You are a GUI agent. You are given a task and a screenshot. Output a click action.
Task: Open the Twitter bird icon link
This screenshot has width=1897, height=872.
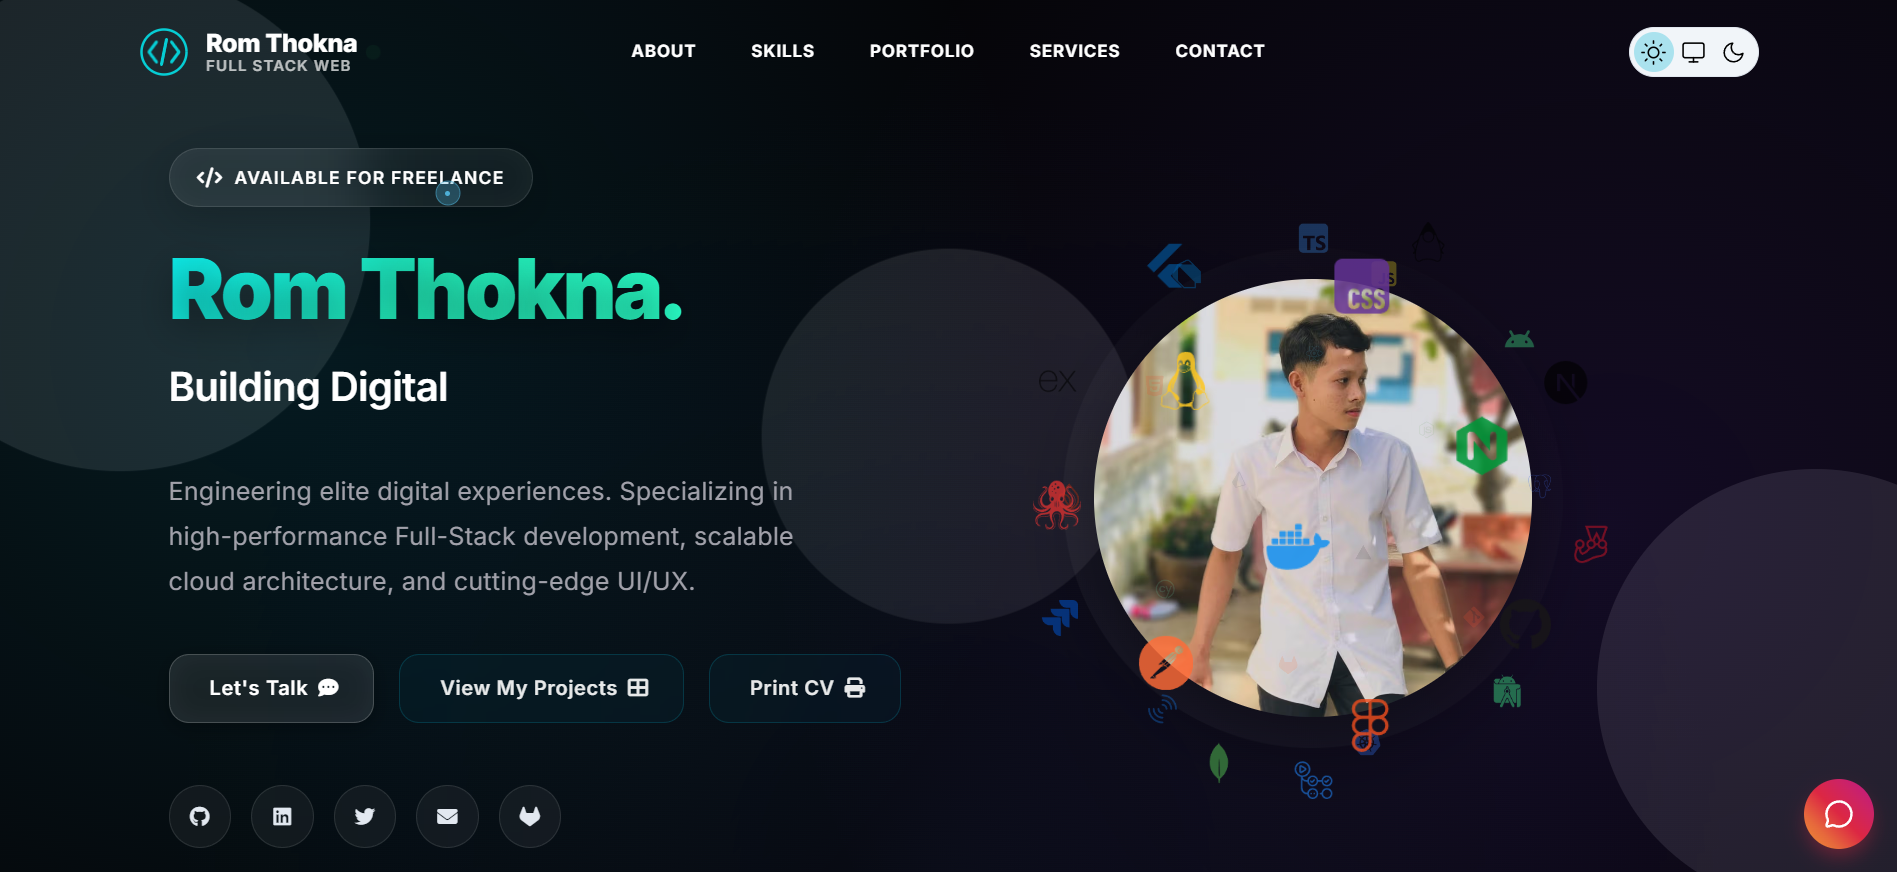click(365, 817)
